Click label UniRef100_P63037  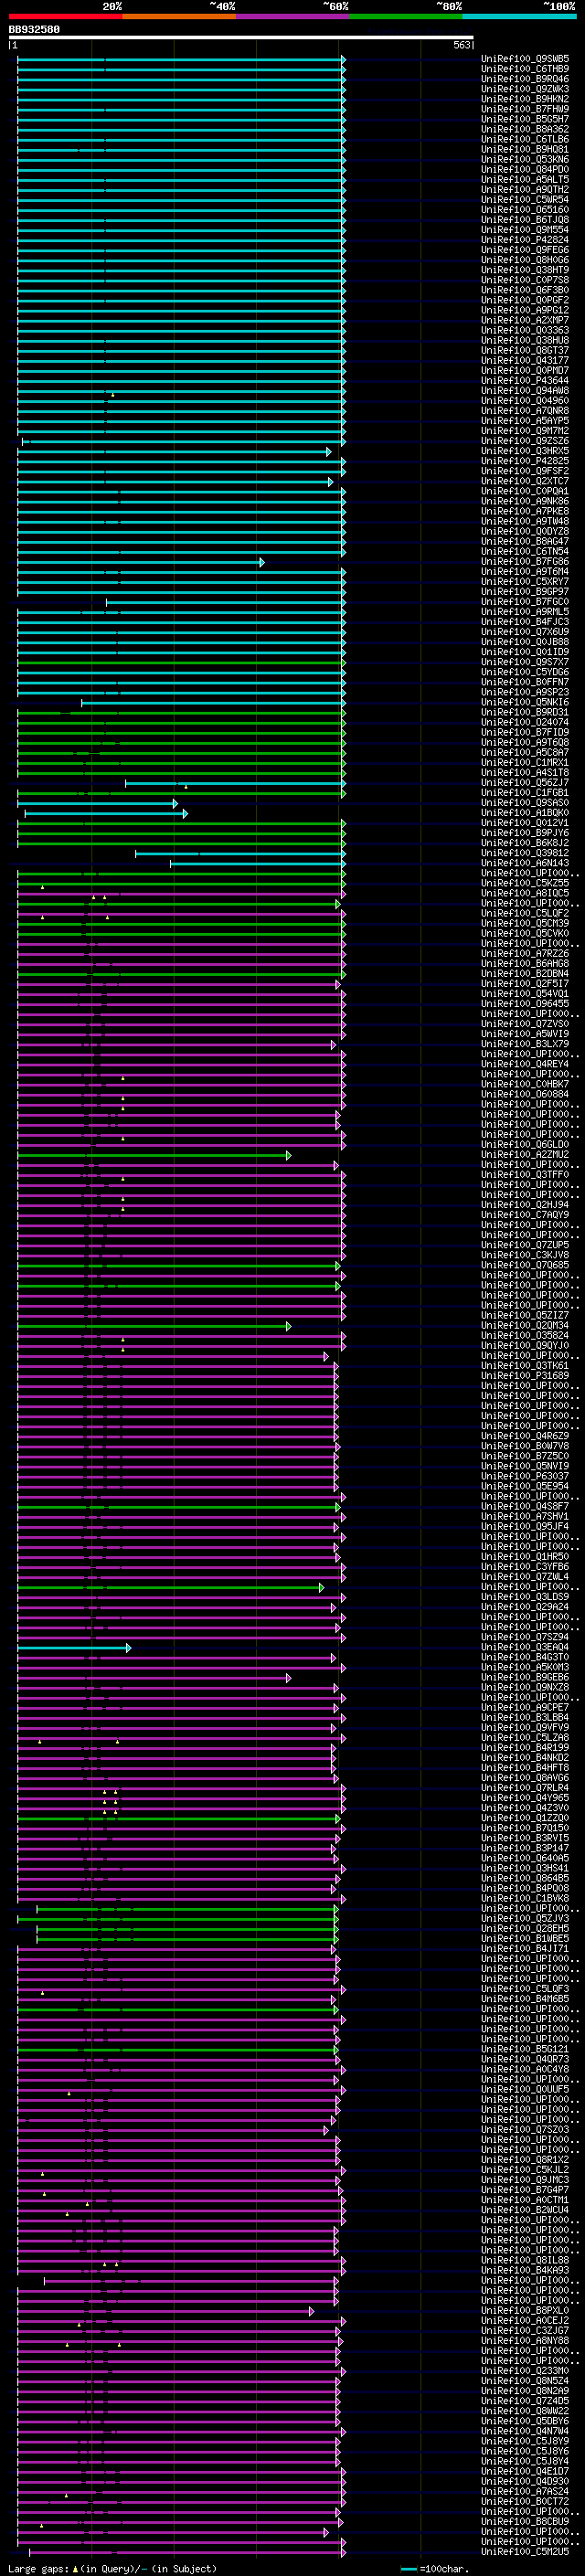(525, 1476)
